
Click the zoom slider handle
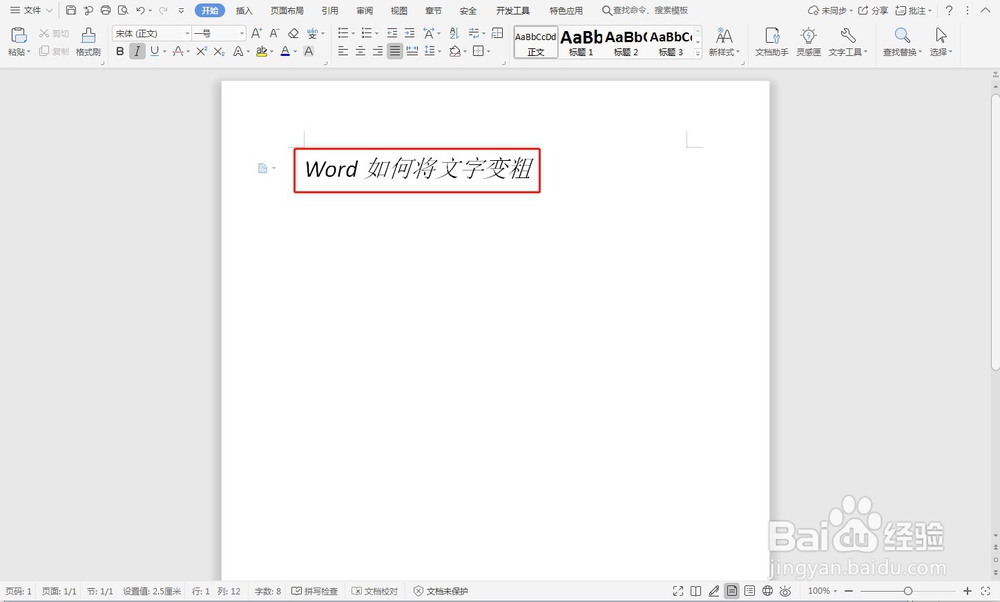tap(908, 591)
